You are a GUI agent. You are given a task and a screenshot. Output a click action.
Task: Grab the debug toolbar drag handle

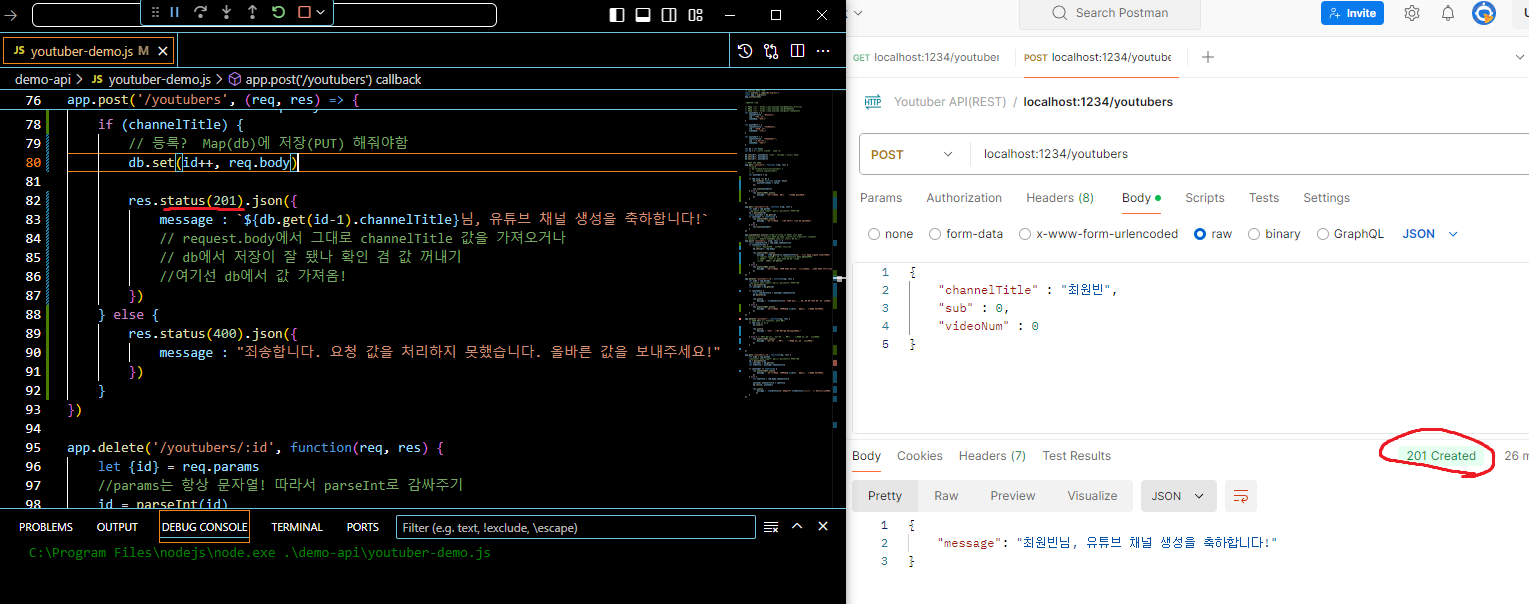click(155, 12)
